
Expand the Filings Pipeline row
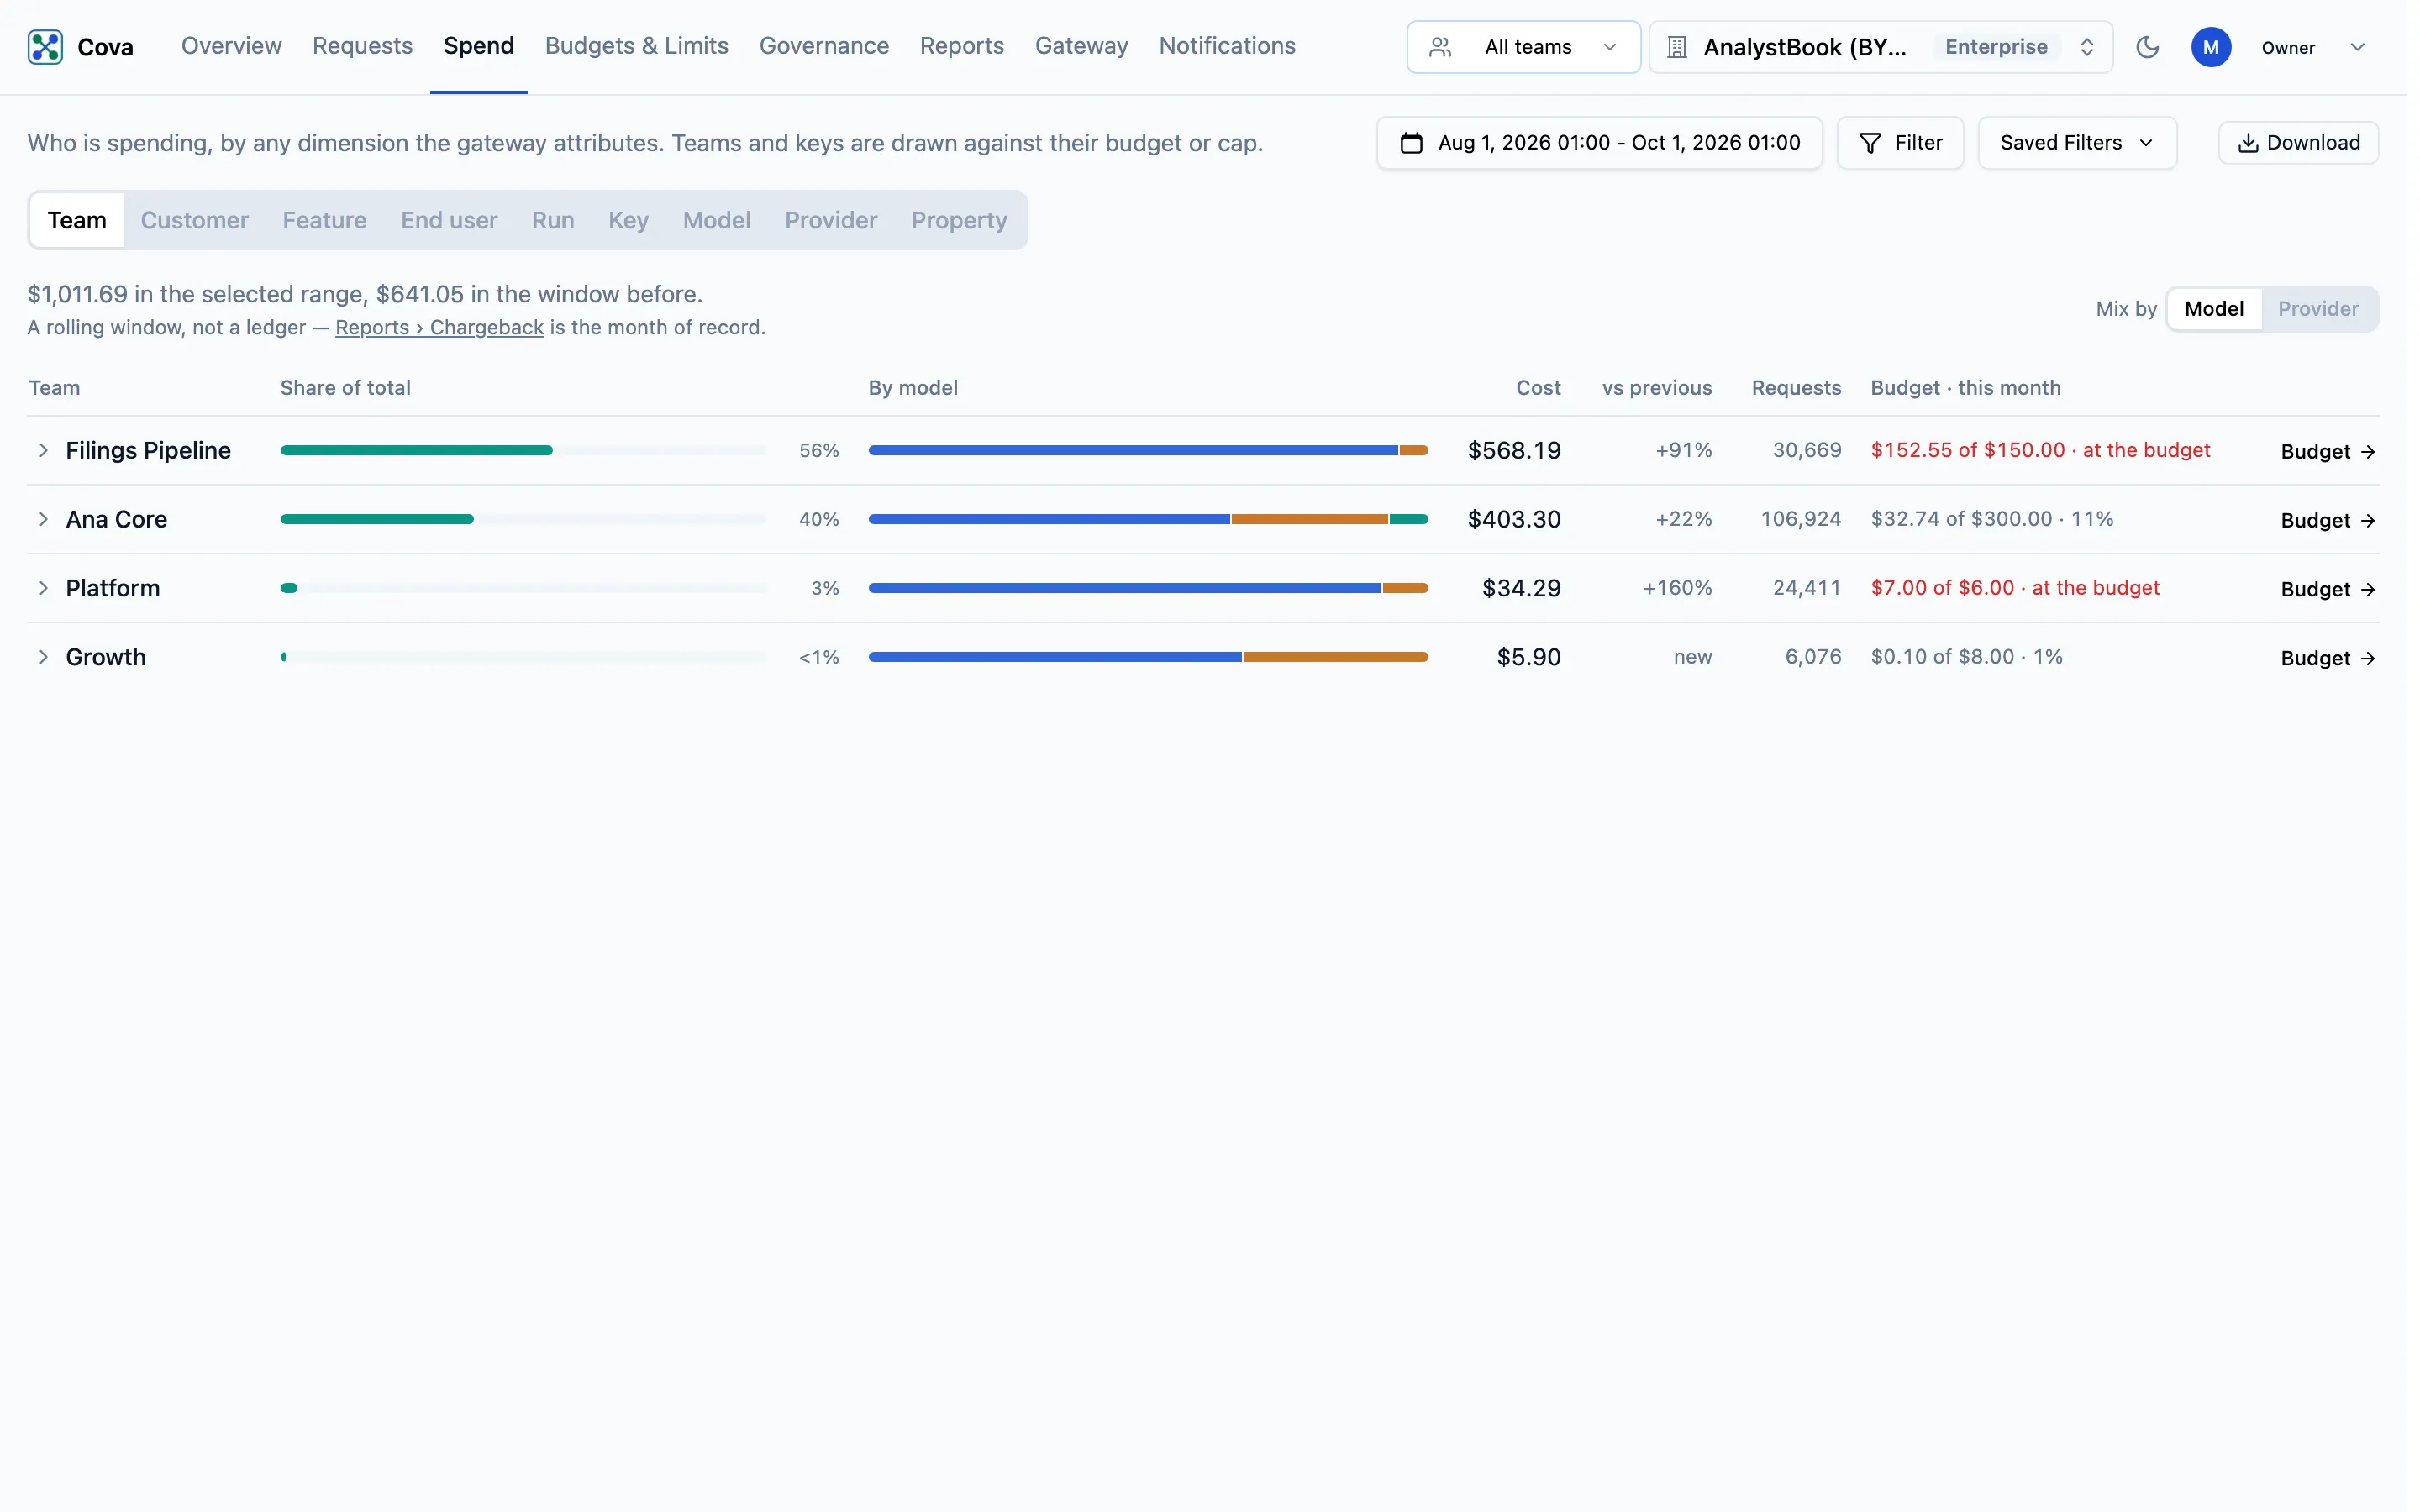[x=43, y=450]
